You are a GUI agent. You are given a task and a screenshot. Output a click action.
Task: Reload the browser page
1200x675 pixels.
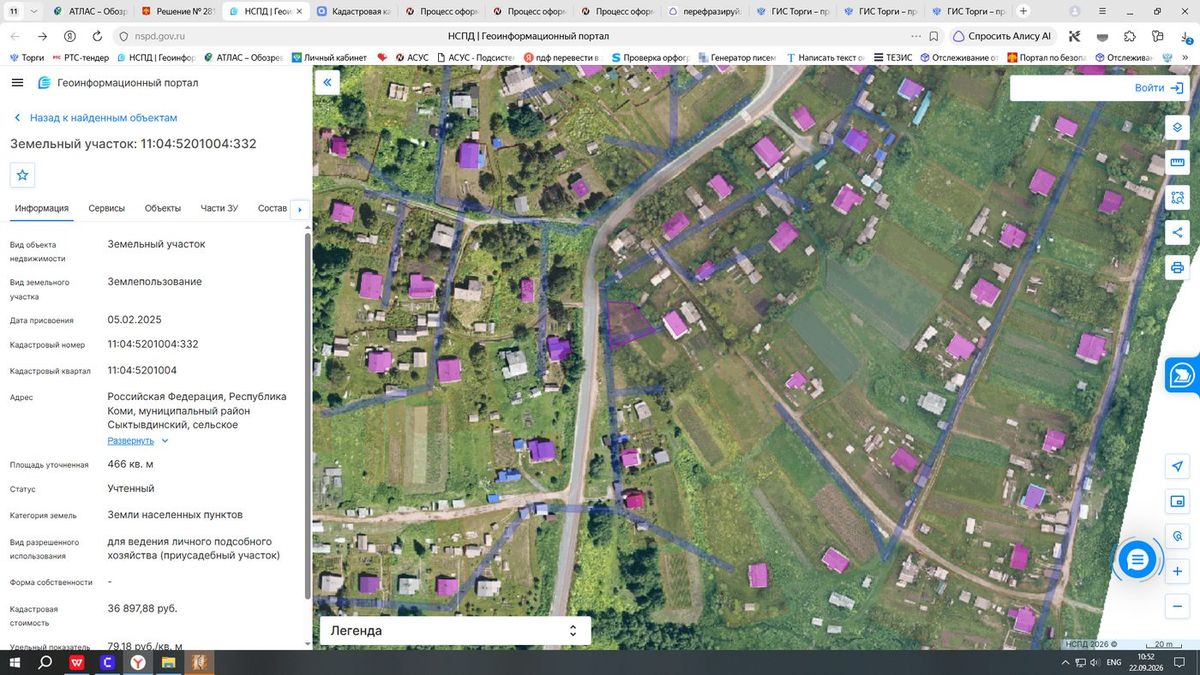tap(97, 35)
